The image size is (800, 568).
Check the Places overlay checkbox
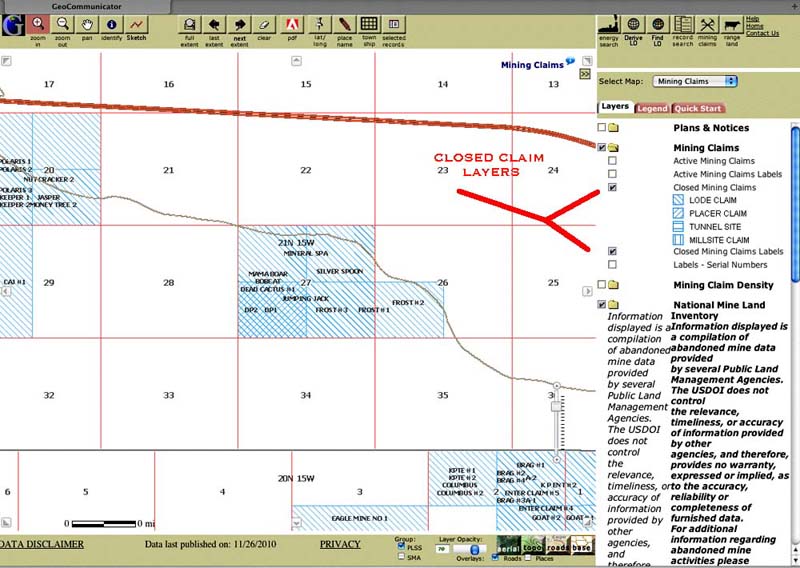click(528, 558)
